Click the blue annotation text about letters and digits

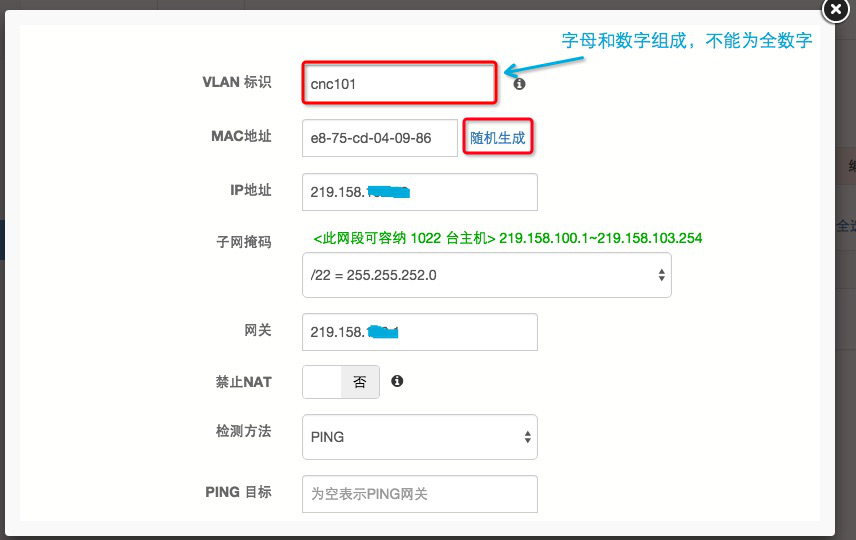click(x=685, y=41)
